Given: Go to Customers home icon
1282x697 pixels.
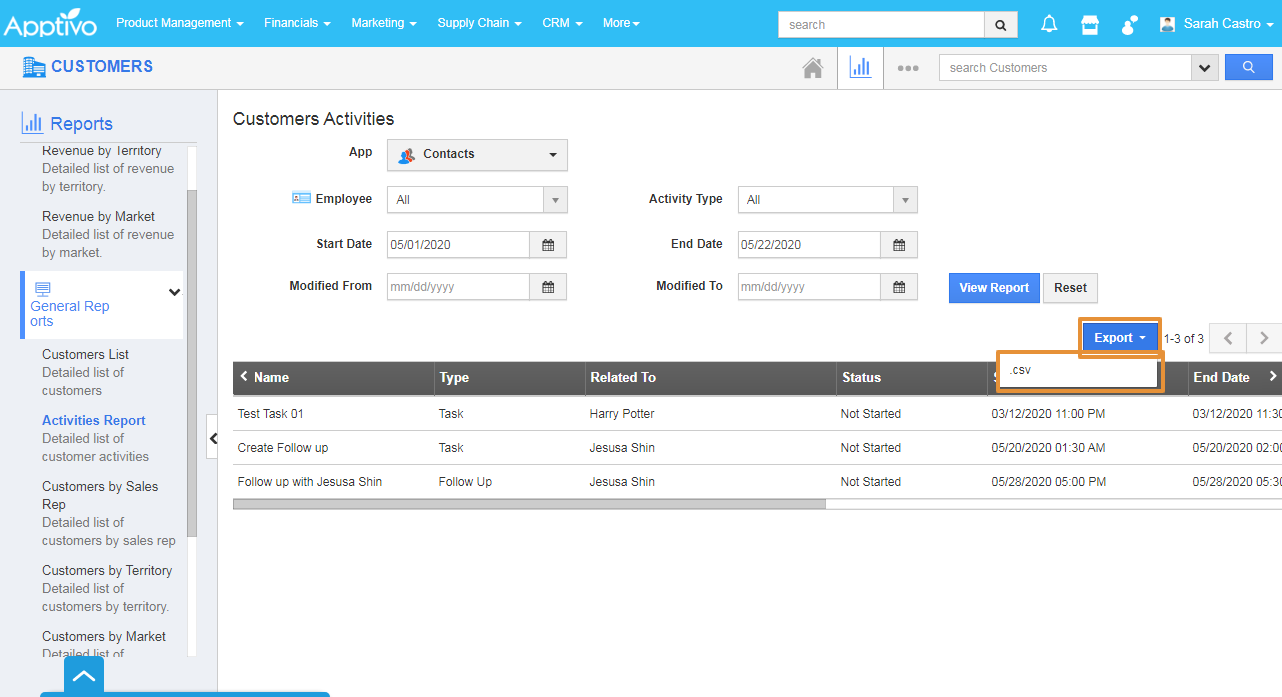Looking at the screenshot, I should (813, 68).
